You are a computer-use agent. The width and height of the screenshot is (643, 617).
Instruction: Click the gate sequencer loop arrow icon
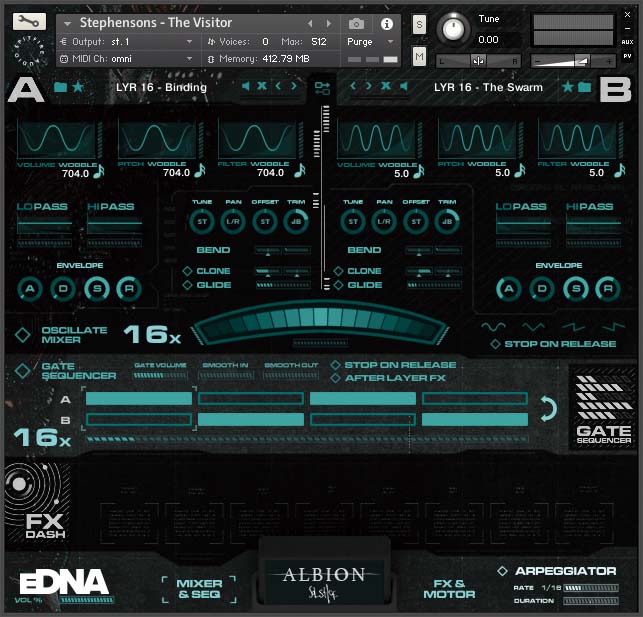[549, 409]
